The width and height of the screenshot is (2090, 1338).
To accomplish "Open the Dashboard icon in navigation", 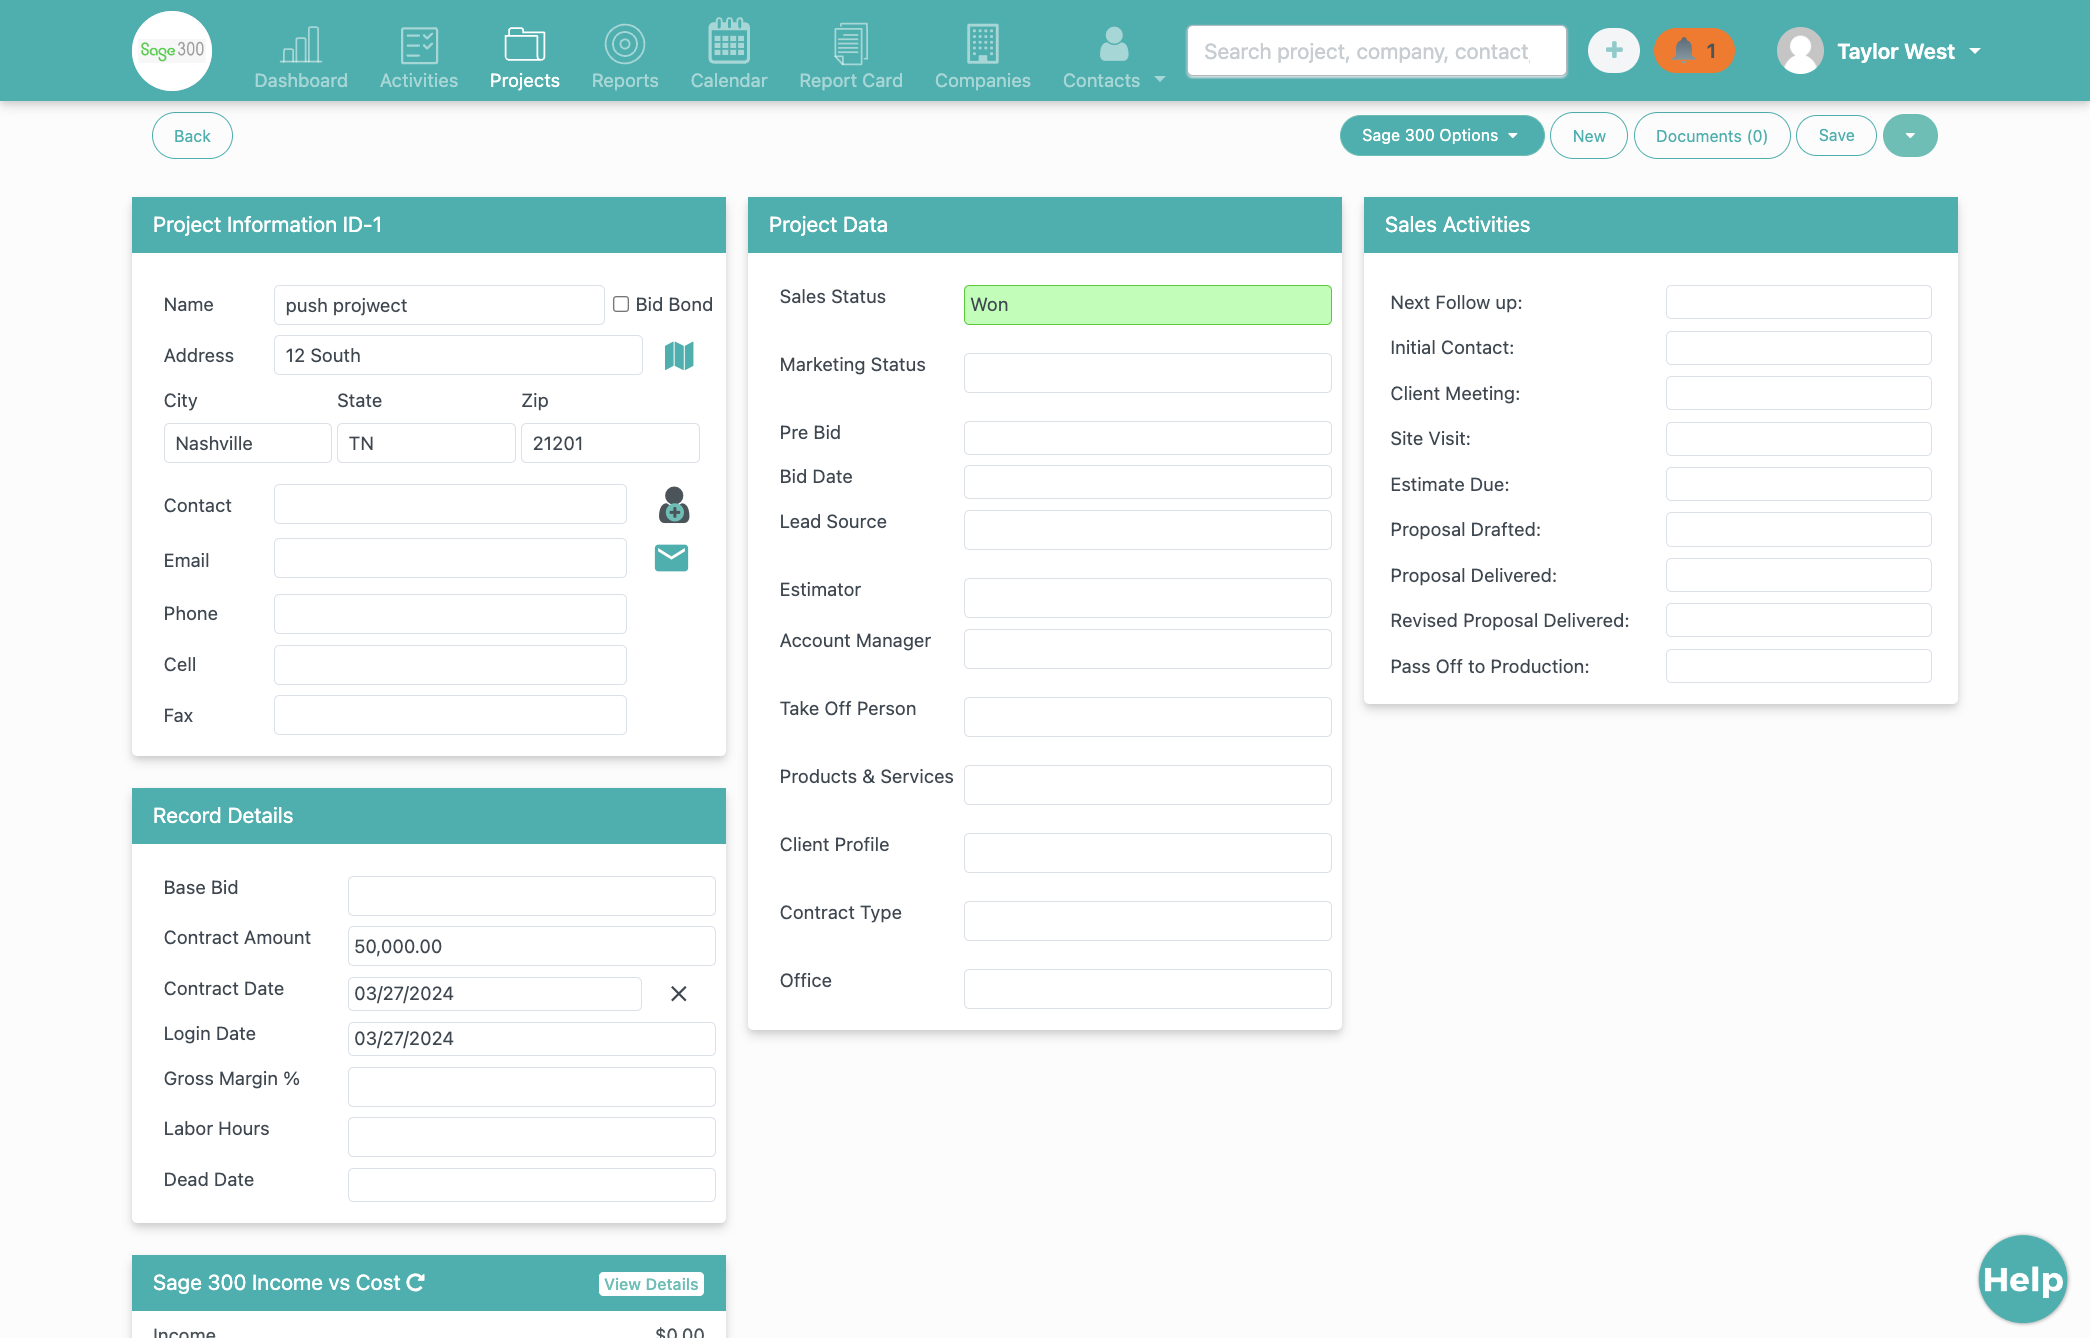I will [x=301, y=44].
